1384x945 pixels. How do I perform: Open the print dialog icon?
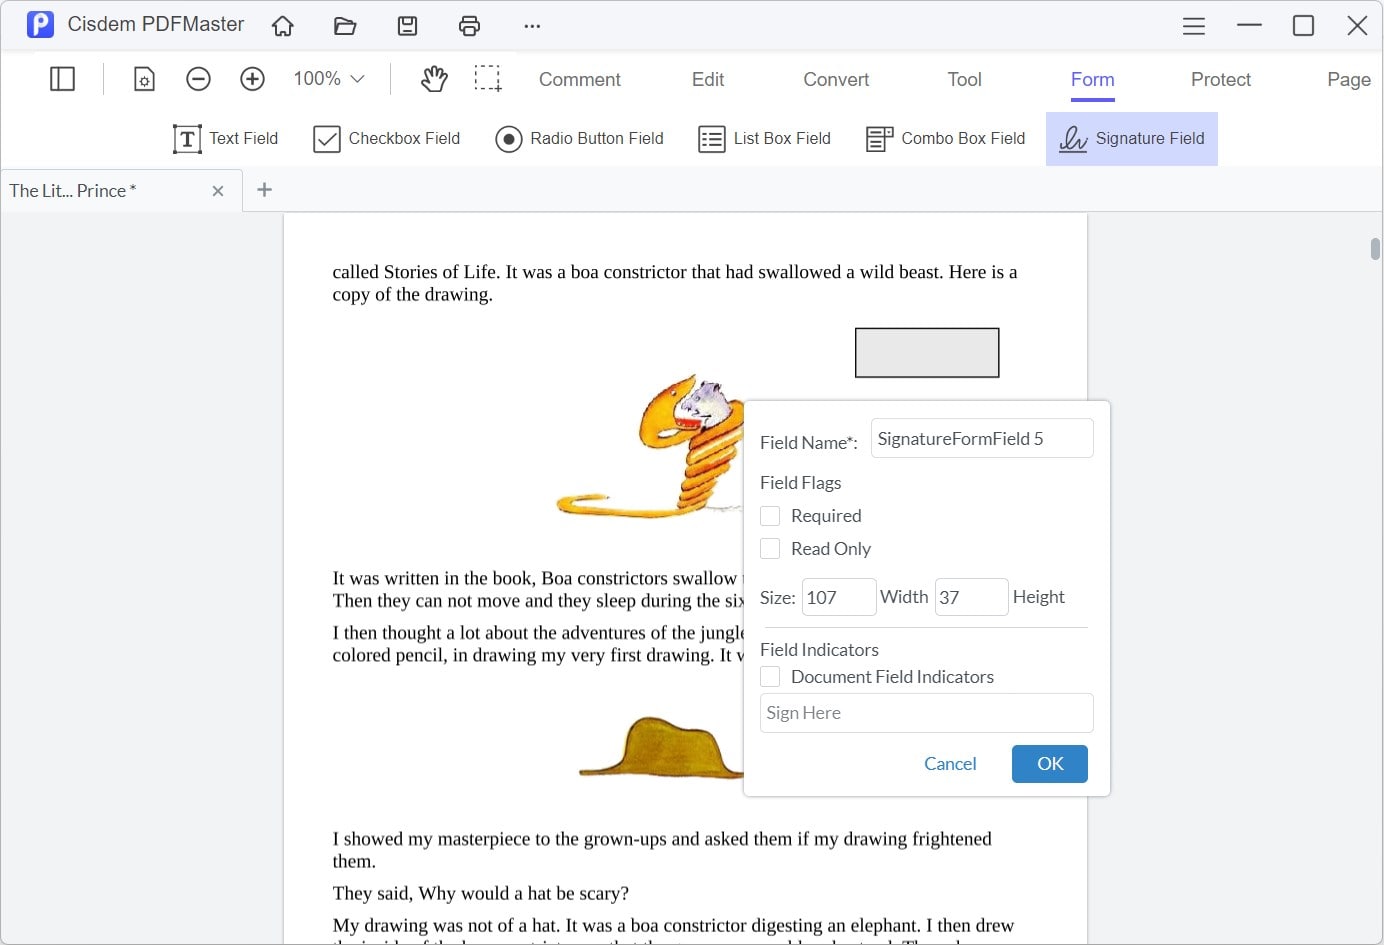coord(469,26)
